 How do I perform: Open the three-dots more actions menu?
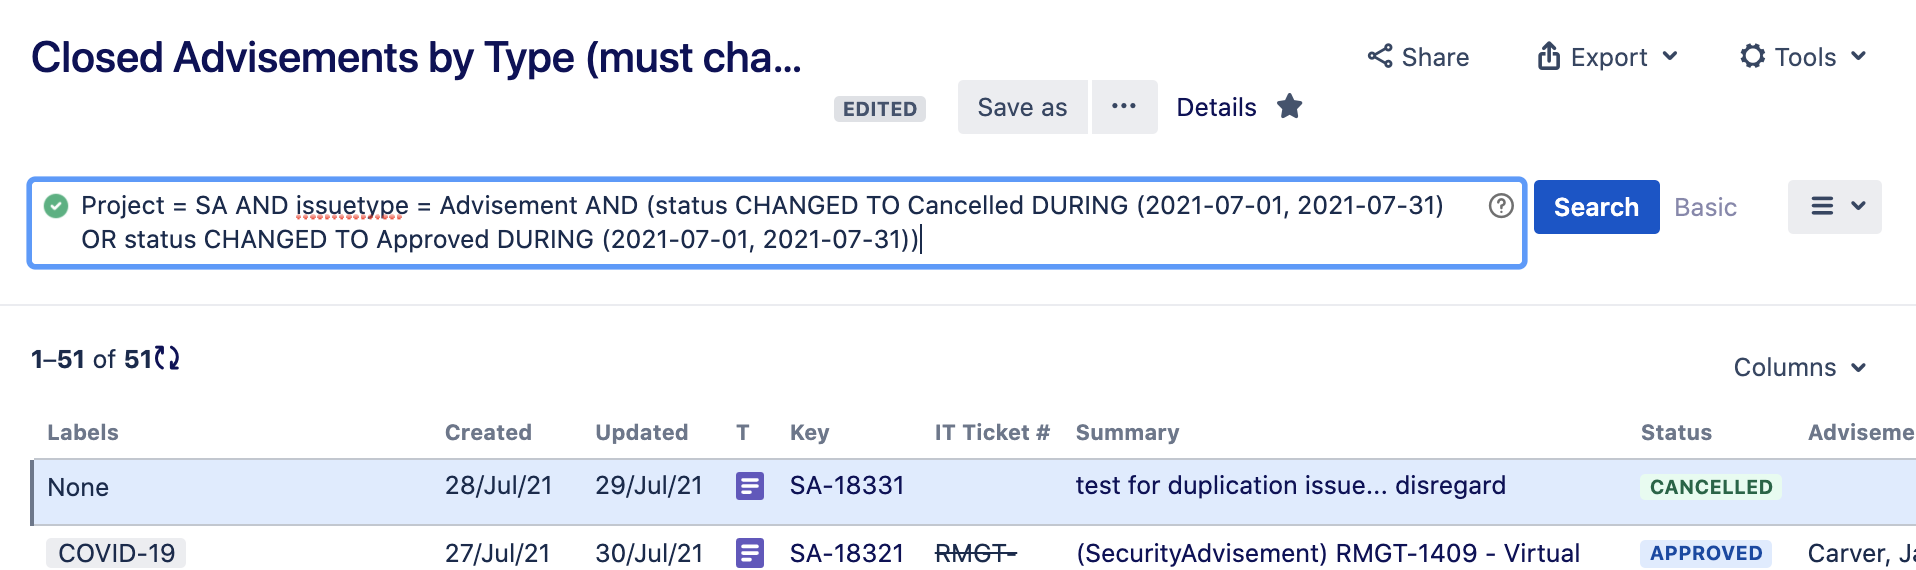pyautogui.click(x=1124, y=107)
